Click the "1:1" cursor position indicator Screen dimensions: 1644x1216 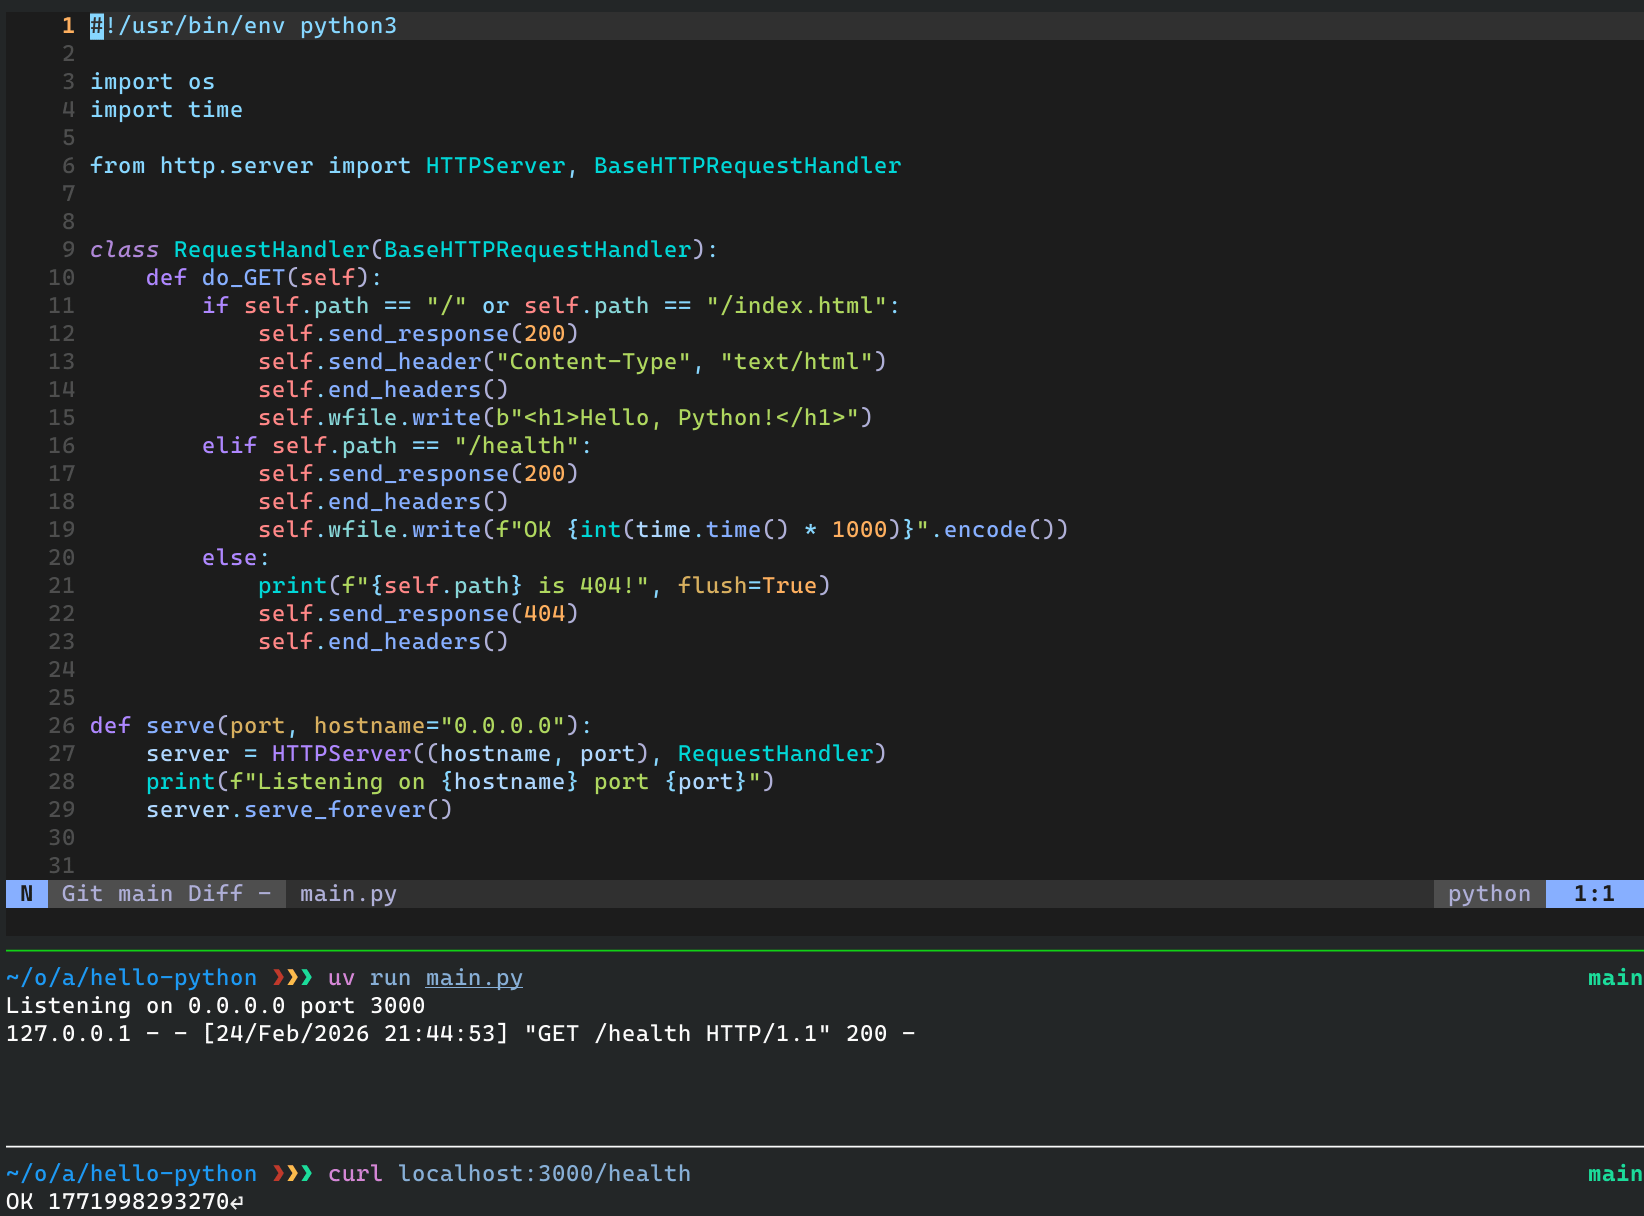coord(1594,894)
